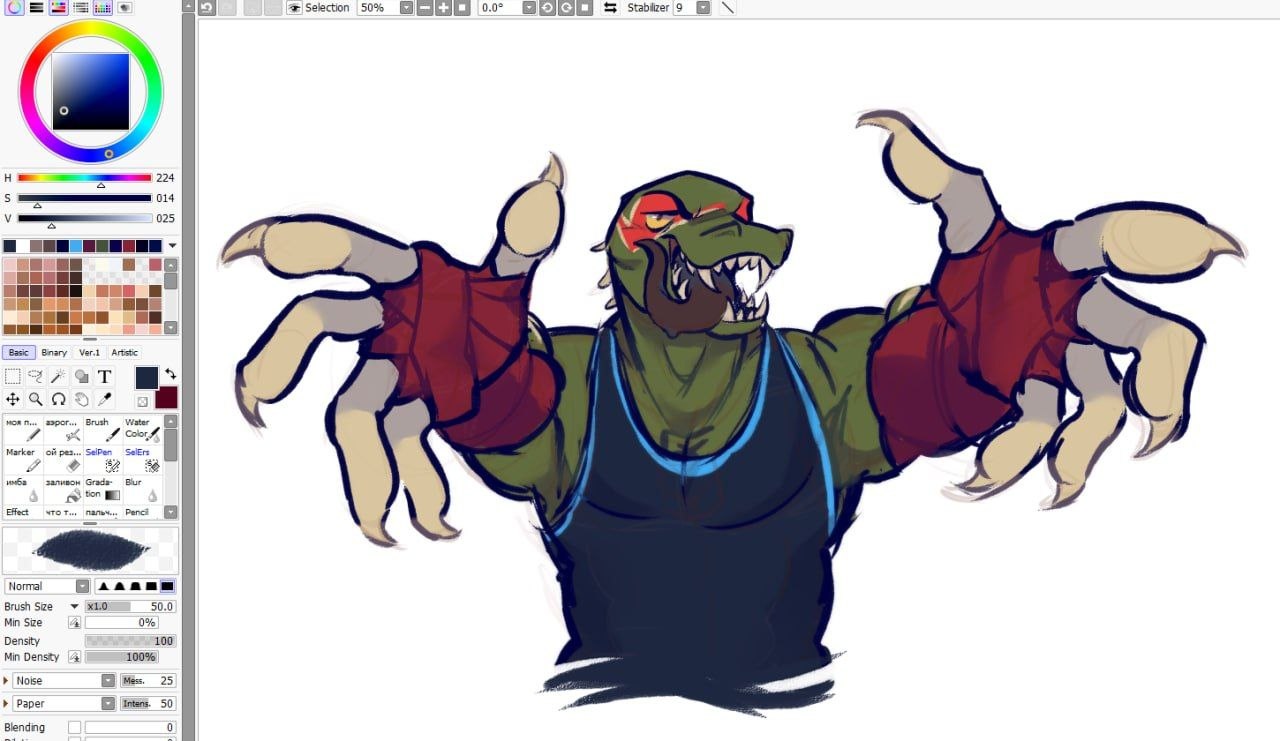This screenshot has height=741, width=1280.
Task: Enable the Blending checkbox
Action: pyautogui.click(x=74, y=727)
